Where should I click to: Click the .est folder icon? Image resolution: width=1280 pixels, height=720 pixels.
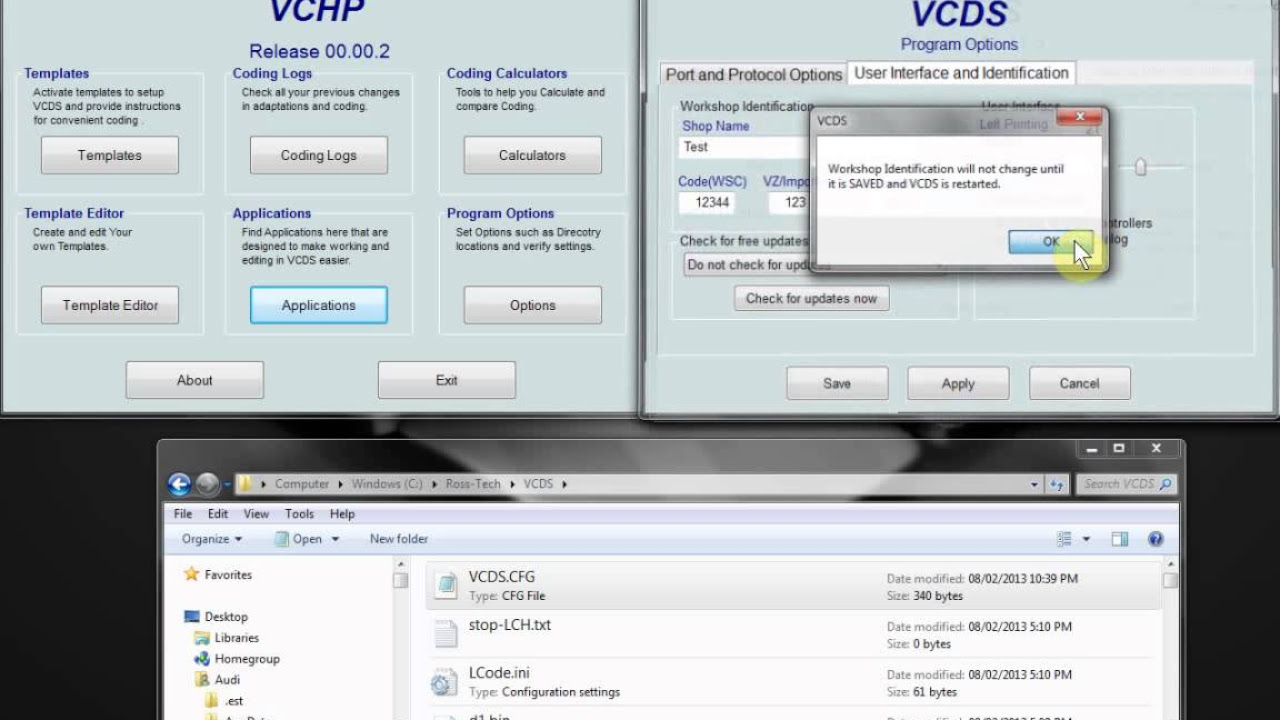(x=211, y=701)
